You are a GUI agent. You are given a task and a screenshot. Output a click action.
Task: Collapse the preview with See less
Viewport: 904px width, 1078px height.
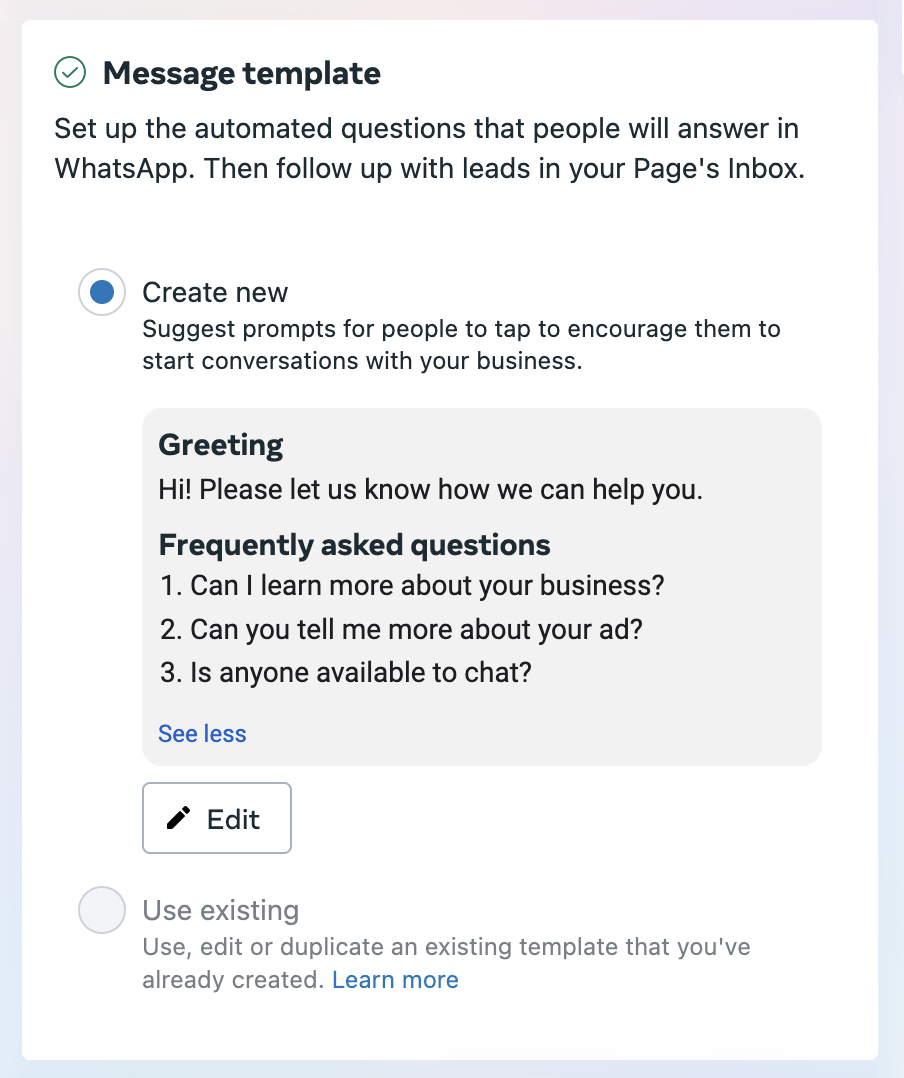202,734
